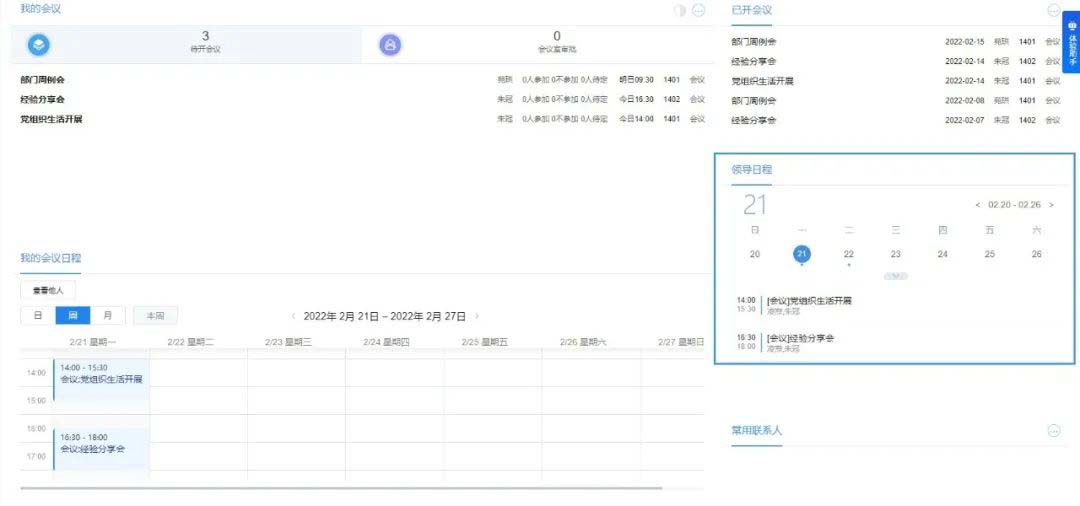The image size is (1080, 506).
Task: Switch schedule to week view (周)
Action: coord(72,316)
